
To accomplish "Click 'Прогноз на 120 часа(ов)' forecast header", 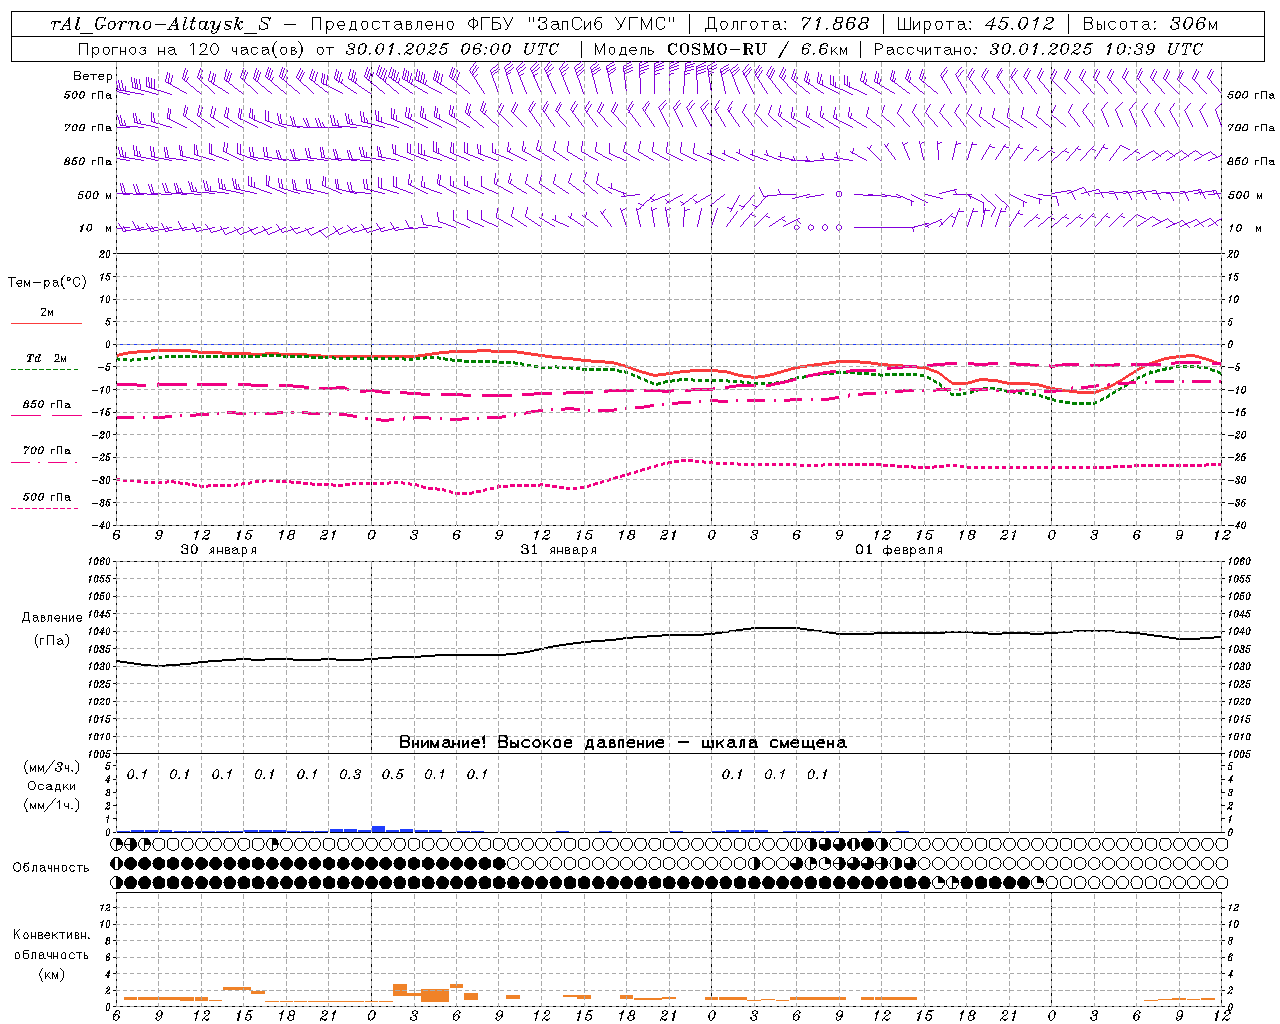I will [193, 49].
